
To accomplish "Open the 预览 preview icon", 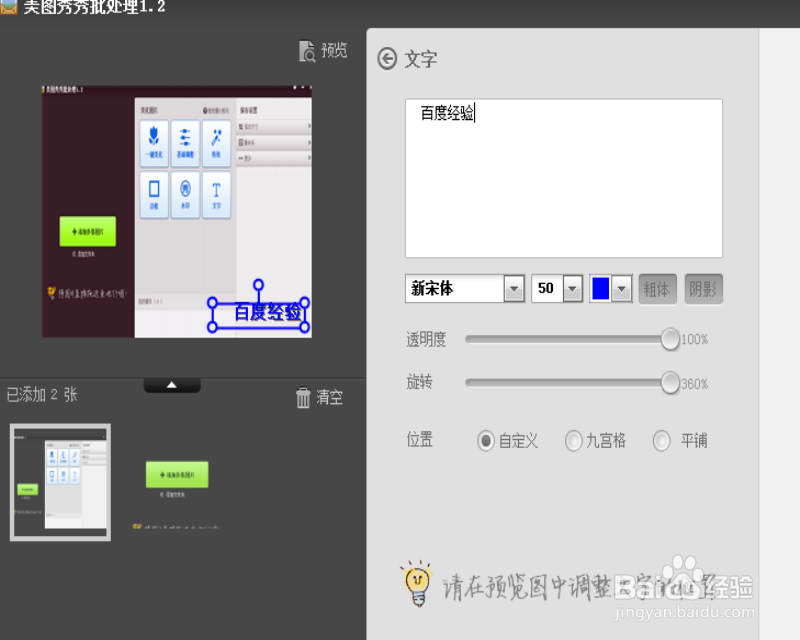I will point(307,51).
